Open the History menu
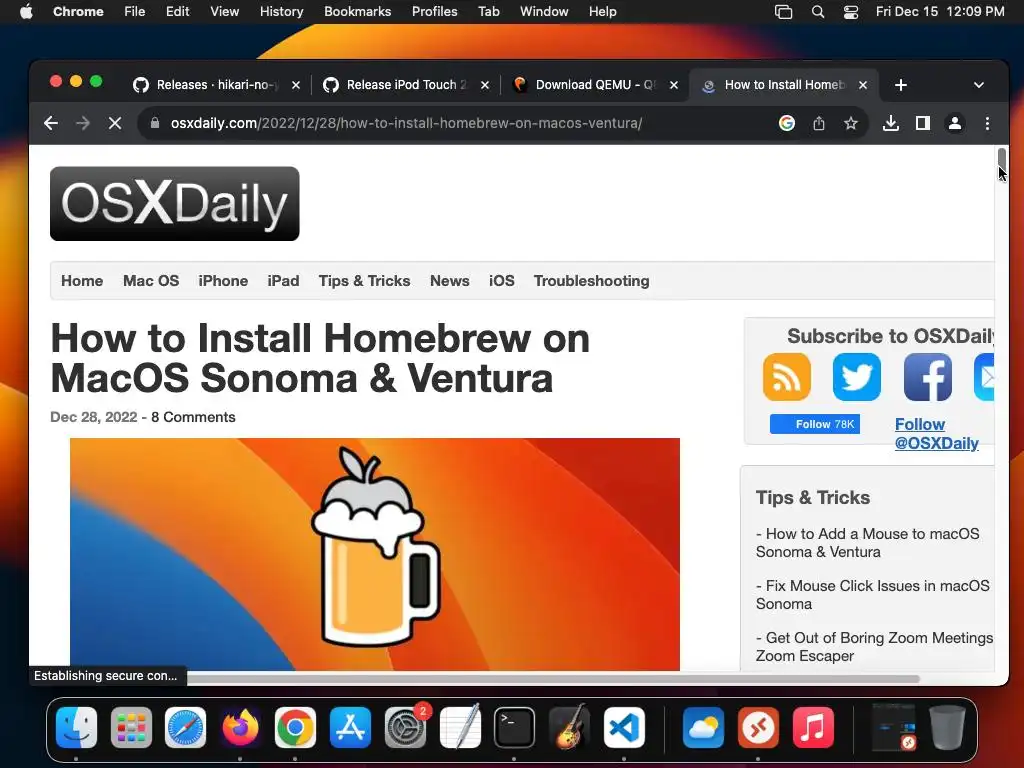Viewport: 1024px width, 768px height. [x=281, y=12]
